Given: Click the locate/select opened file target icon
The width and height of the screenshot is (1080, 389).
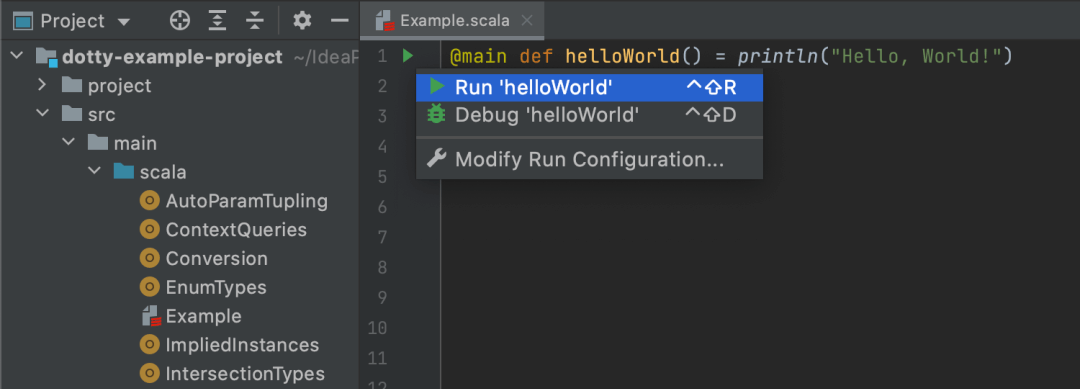Looking at the screenshot, I should [x=179, y=21].
